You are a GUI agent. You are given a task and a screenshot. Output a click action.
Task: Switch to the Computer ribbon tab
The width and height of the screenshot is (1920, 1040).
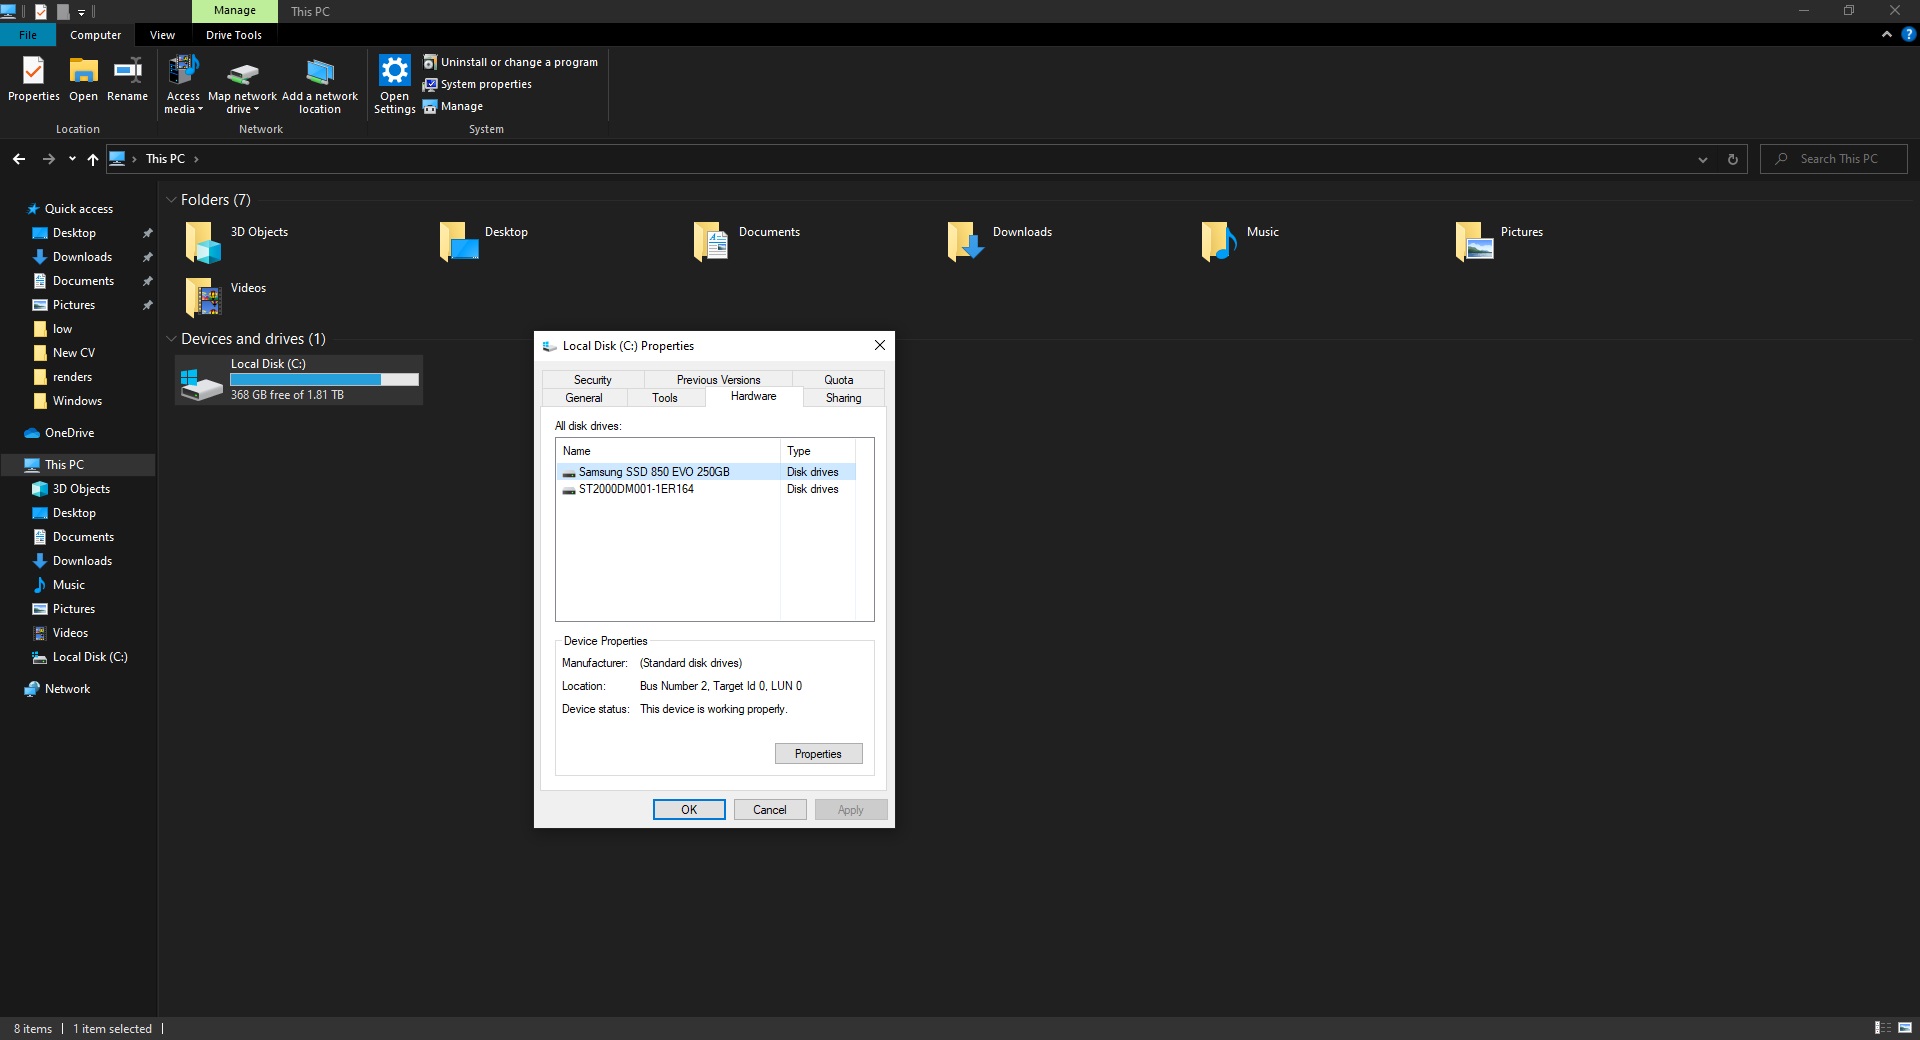[x=95, y=35]
